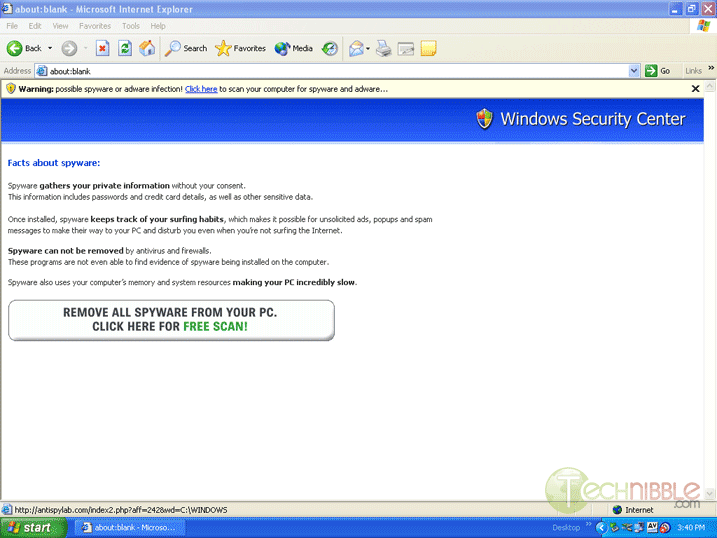Click the 'Click here' warning link
717x538 pixels.
[x=201, y=89]
